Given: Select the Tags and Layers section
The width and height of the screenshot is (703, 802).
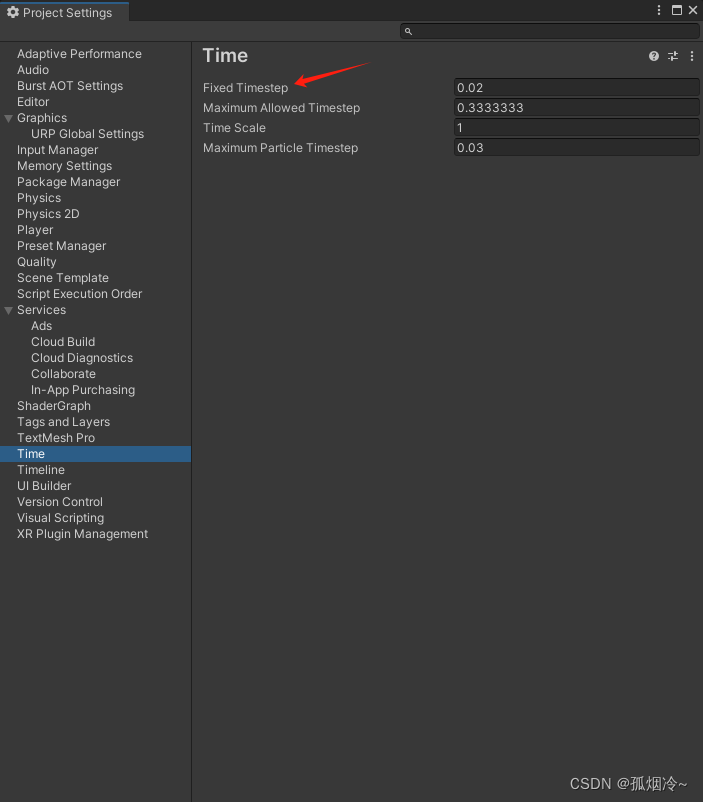Looking at the screenshot, I should [x=63, y=421].
